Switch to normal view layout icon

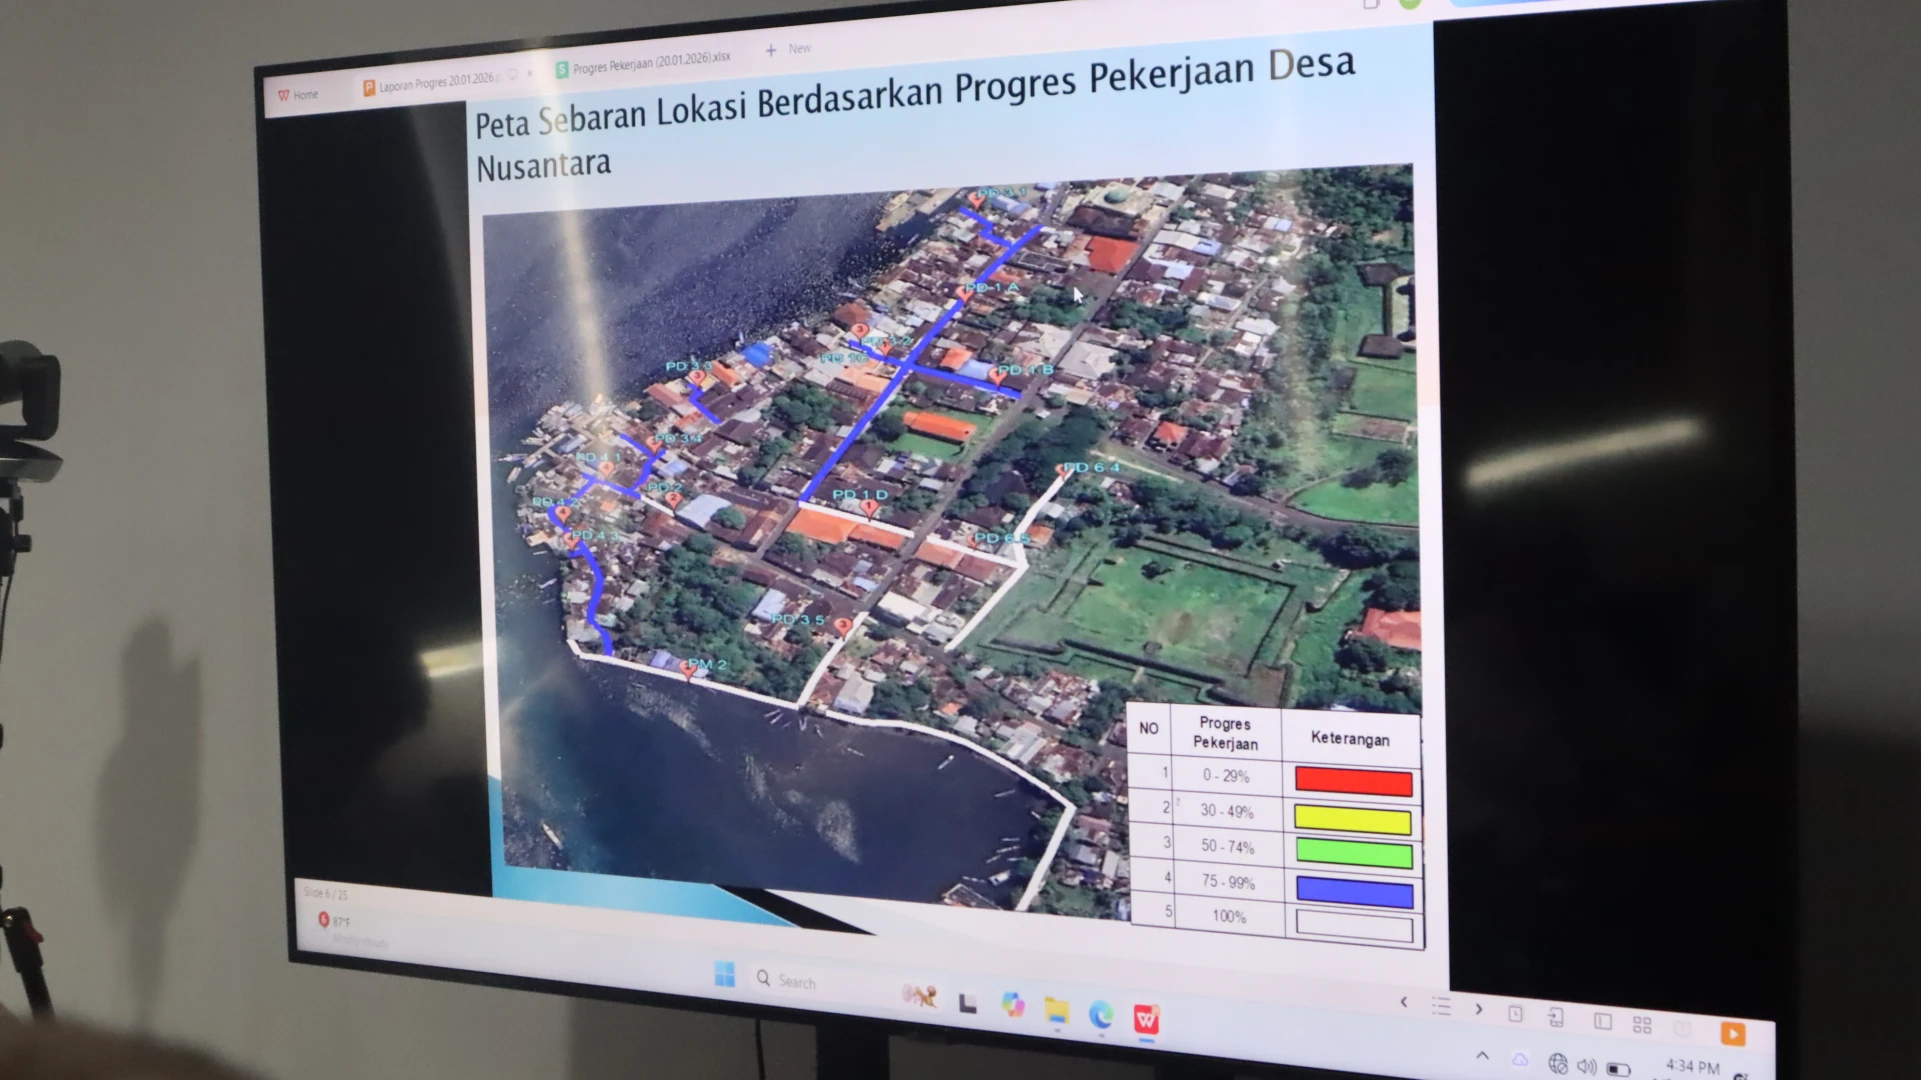click(x=1603, y=1021)
